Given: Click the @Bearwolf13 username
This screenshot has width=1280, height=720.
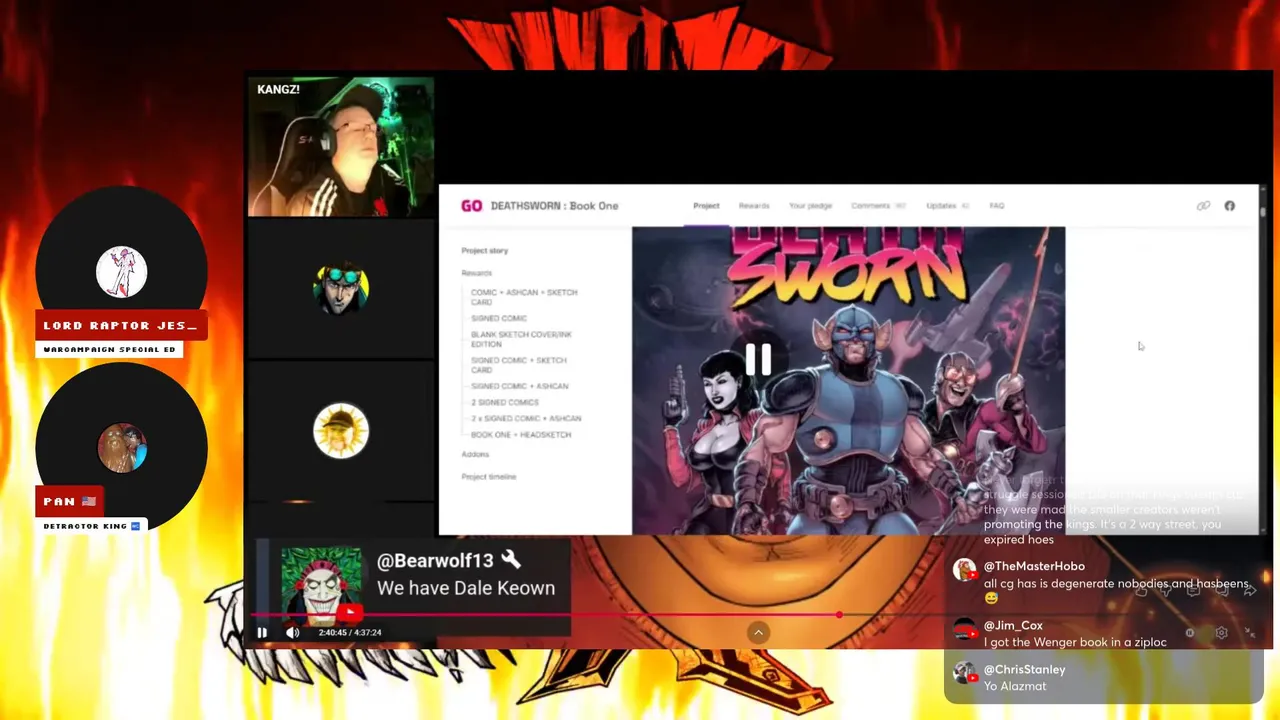Looking at the screenshot, I should pyautogui.click(x=435, y=561).
